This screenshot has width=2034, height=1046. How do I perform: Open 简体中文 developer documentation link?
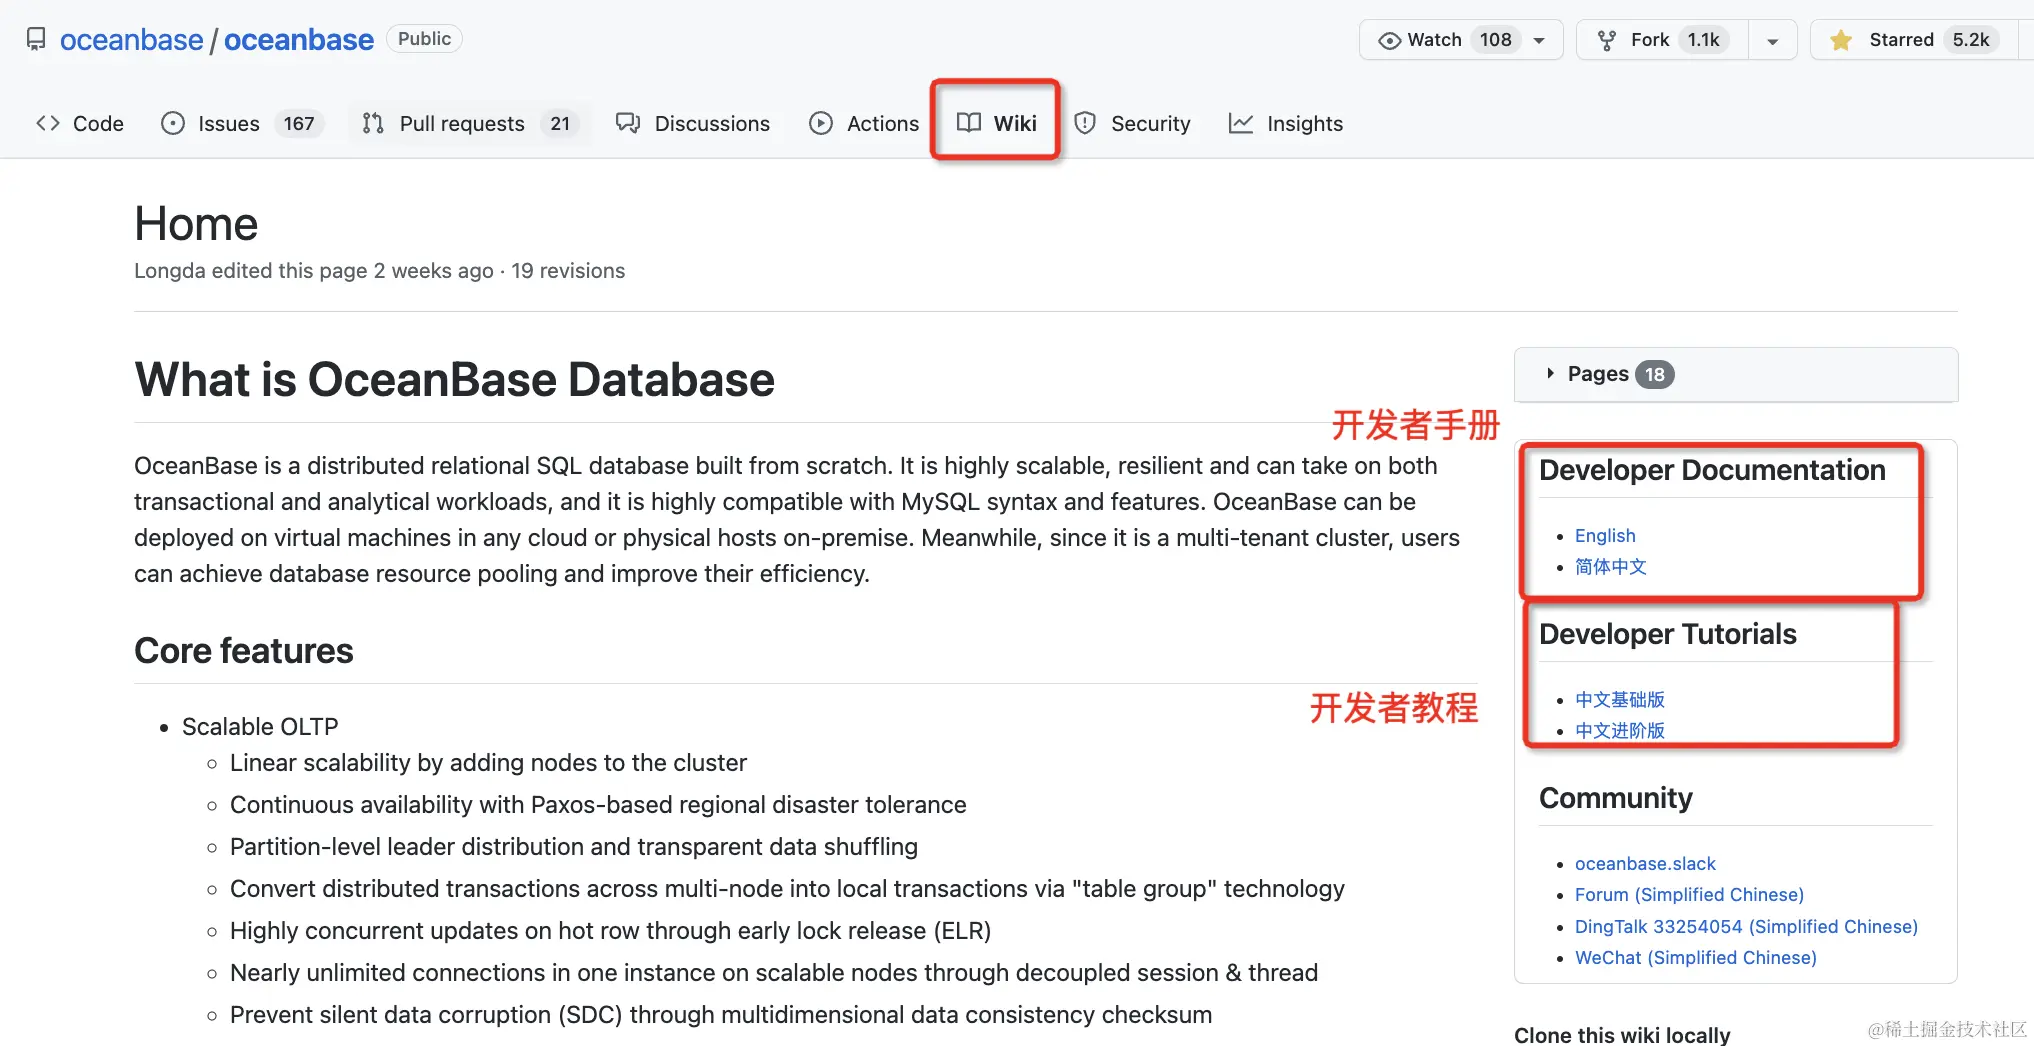[1610, 567]
